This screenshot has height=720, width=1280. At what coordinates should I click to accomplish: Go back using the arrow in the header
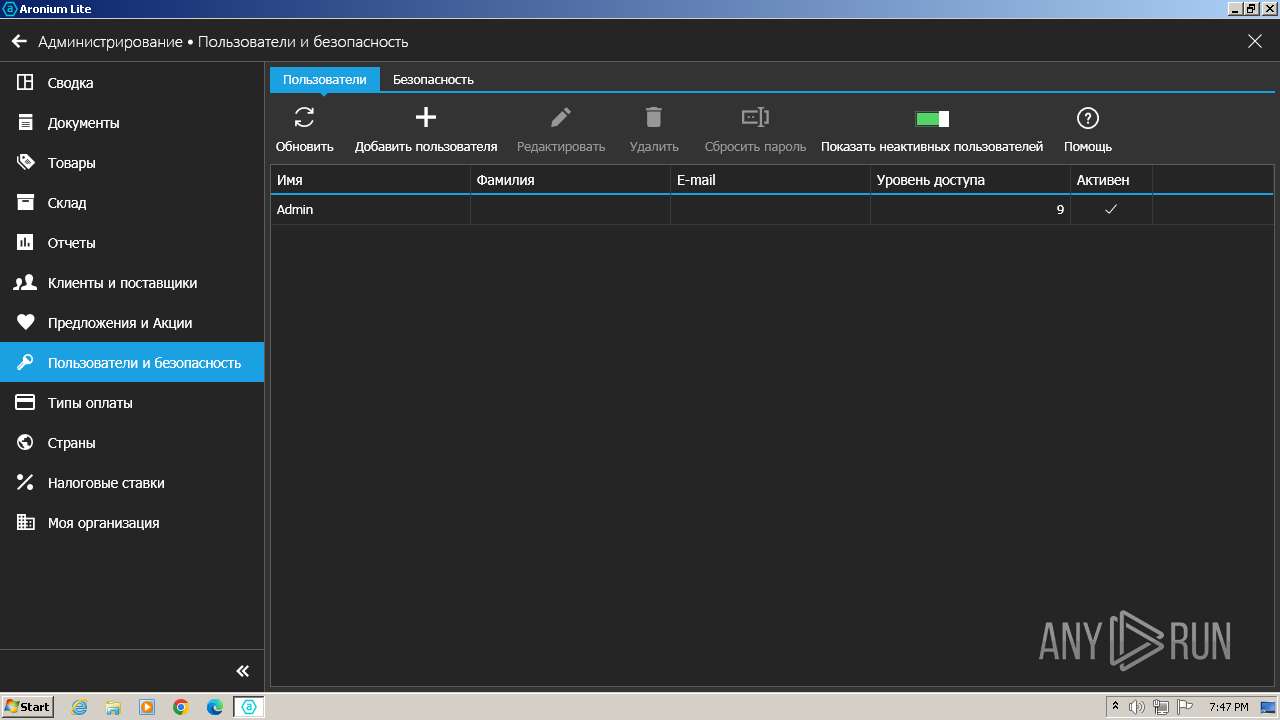(x=19, y=42)
